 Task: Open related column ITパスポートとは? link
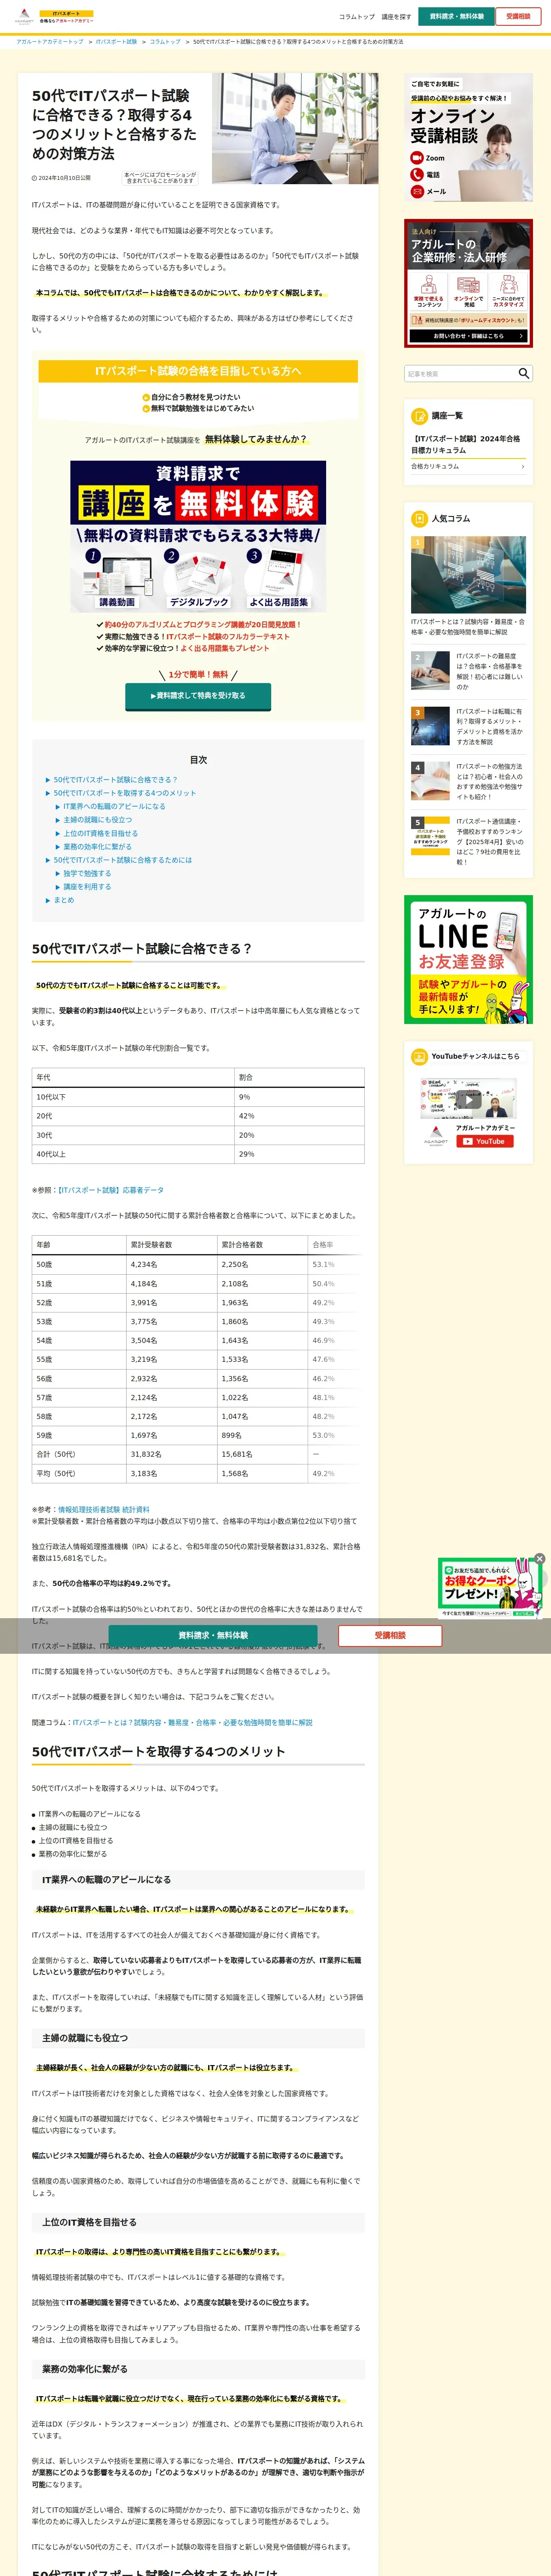[192, 1723]
